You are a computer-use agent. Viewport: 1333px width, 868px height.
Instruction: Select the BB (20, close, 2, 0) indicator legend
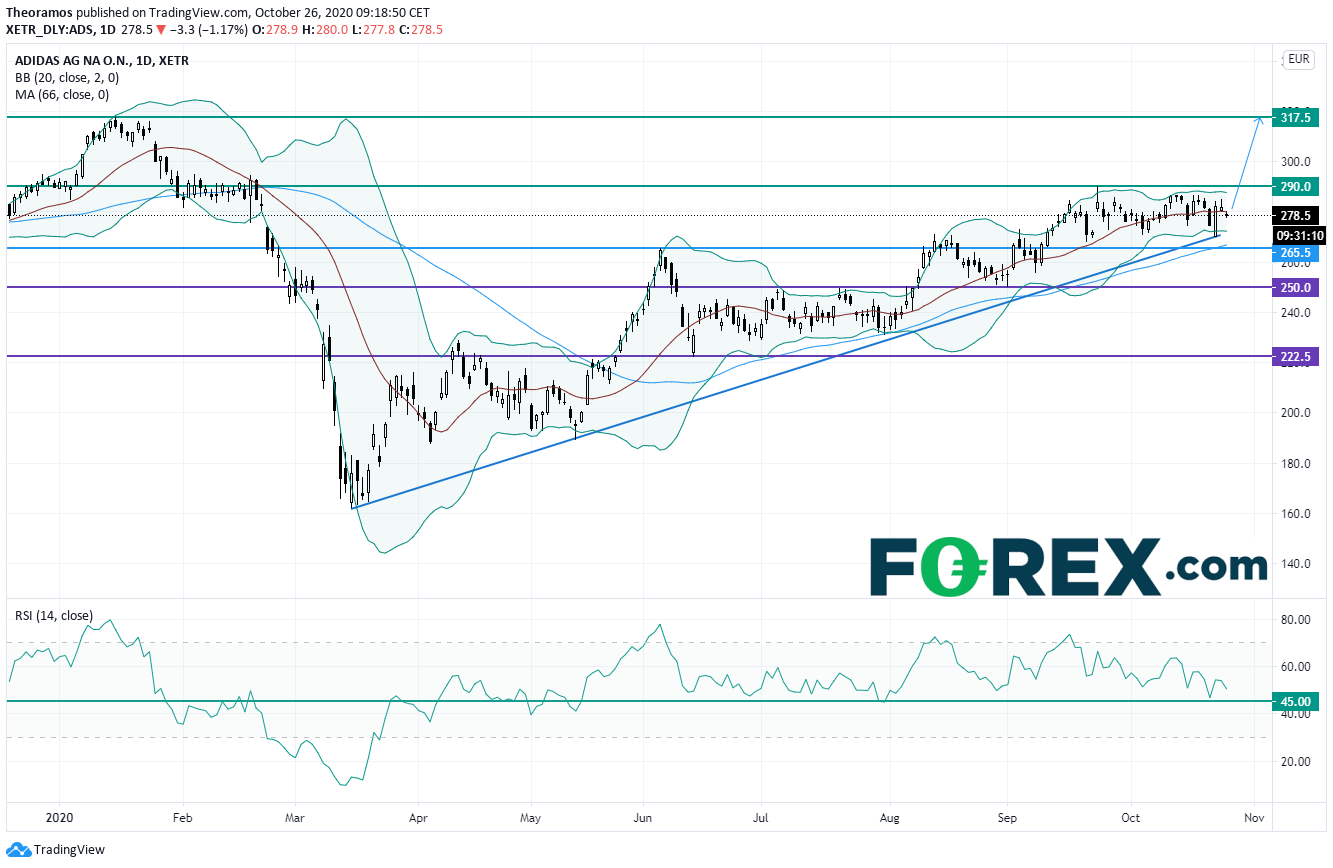point(65,78)
